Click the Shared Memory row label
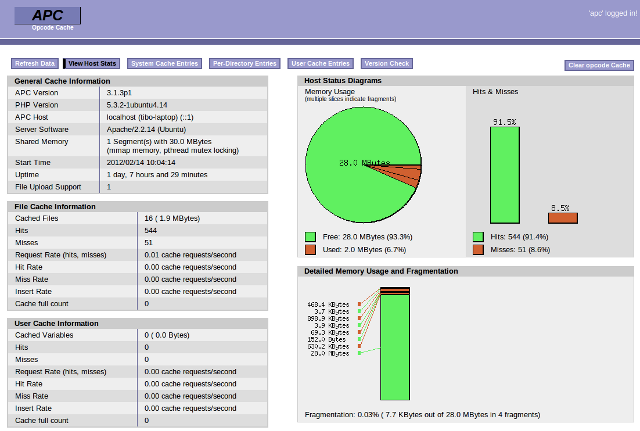Screen dimensions: 640x431 pos(42,142)
